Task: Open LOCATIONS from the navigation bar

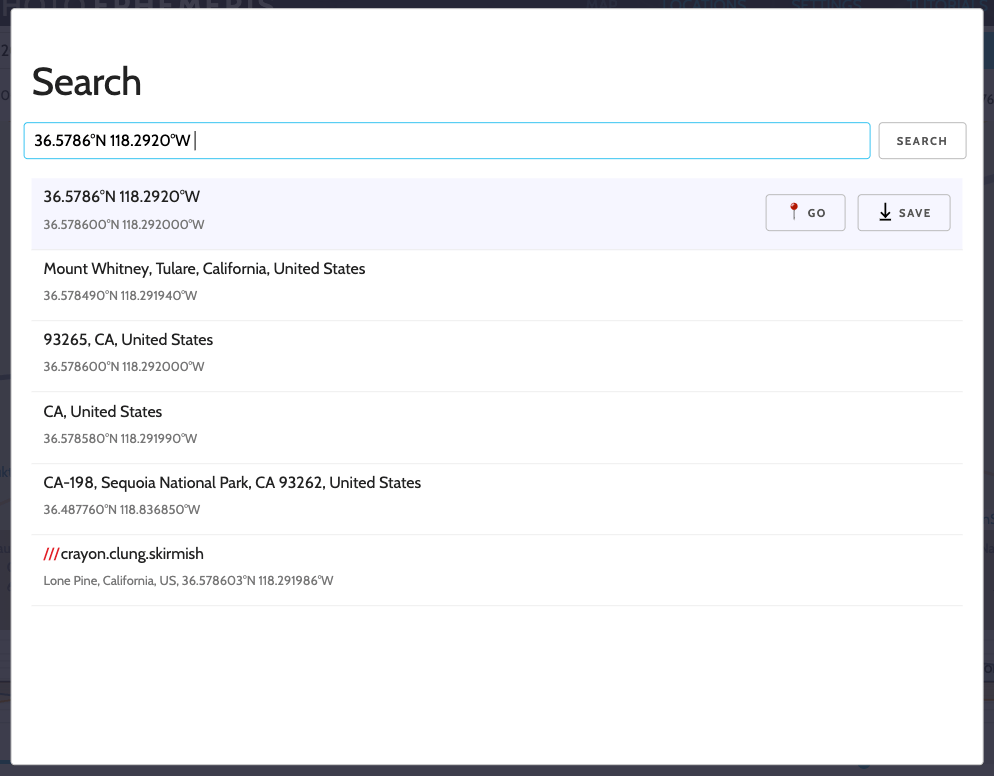Action: click(705, 6)
